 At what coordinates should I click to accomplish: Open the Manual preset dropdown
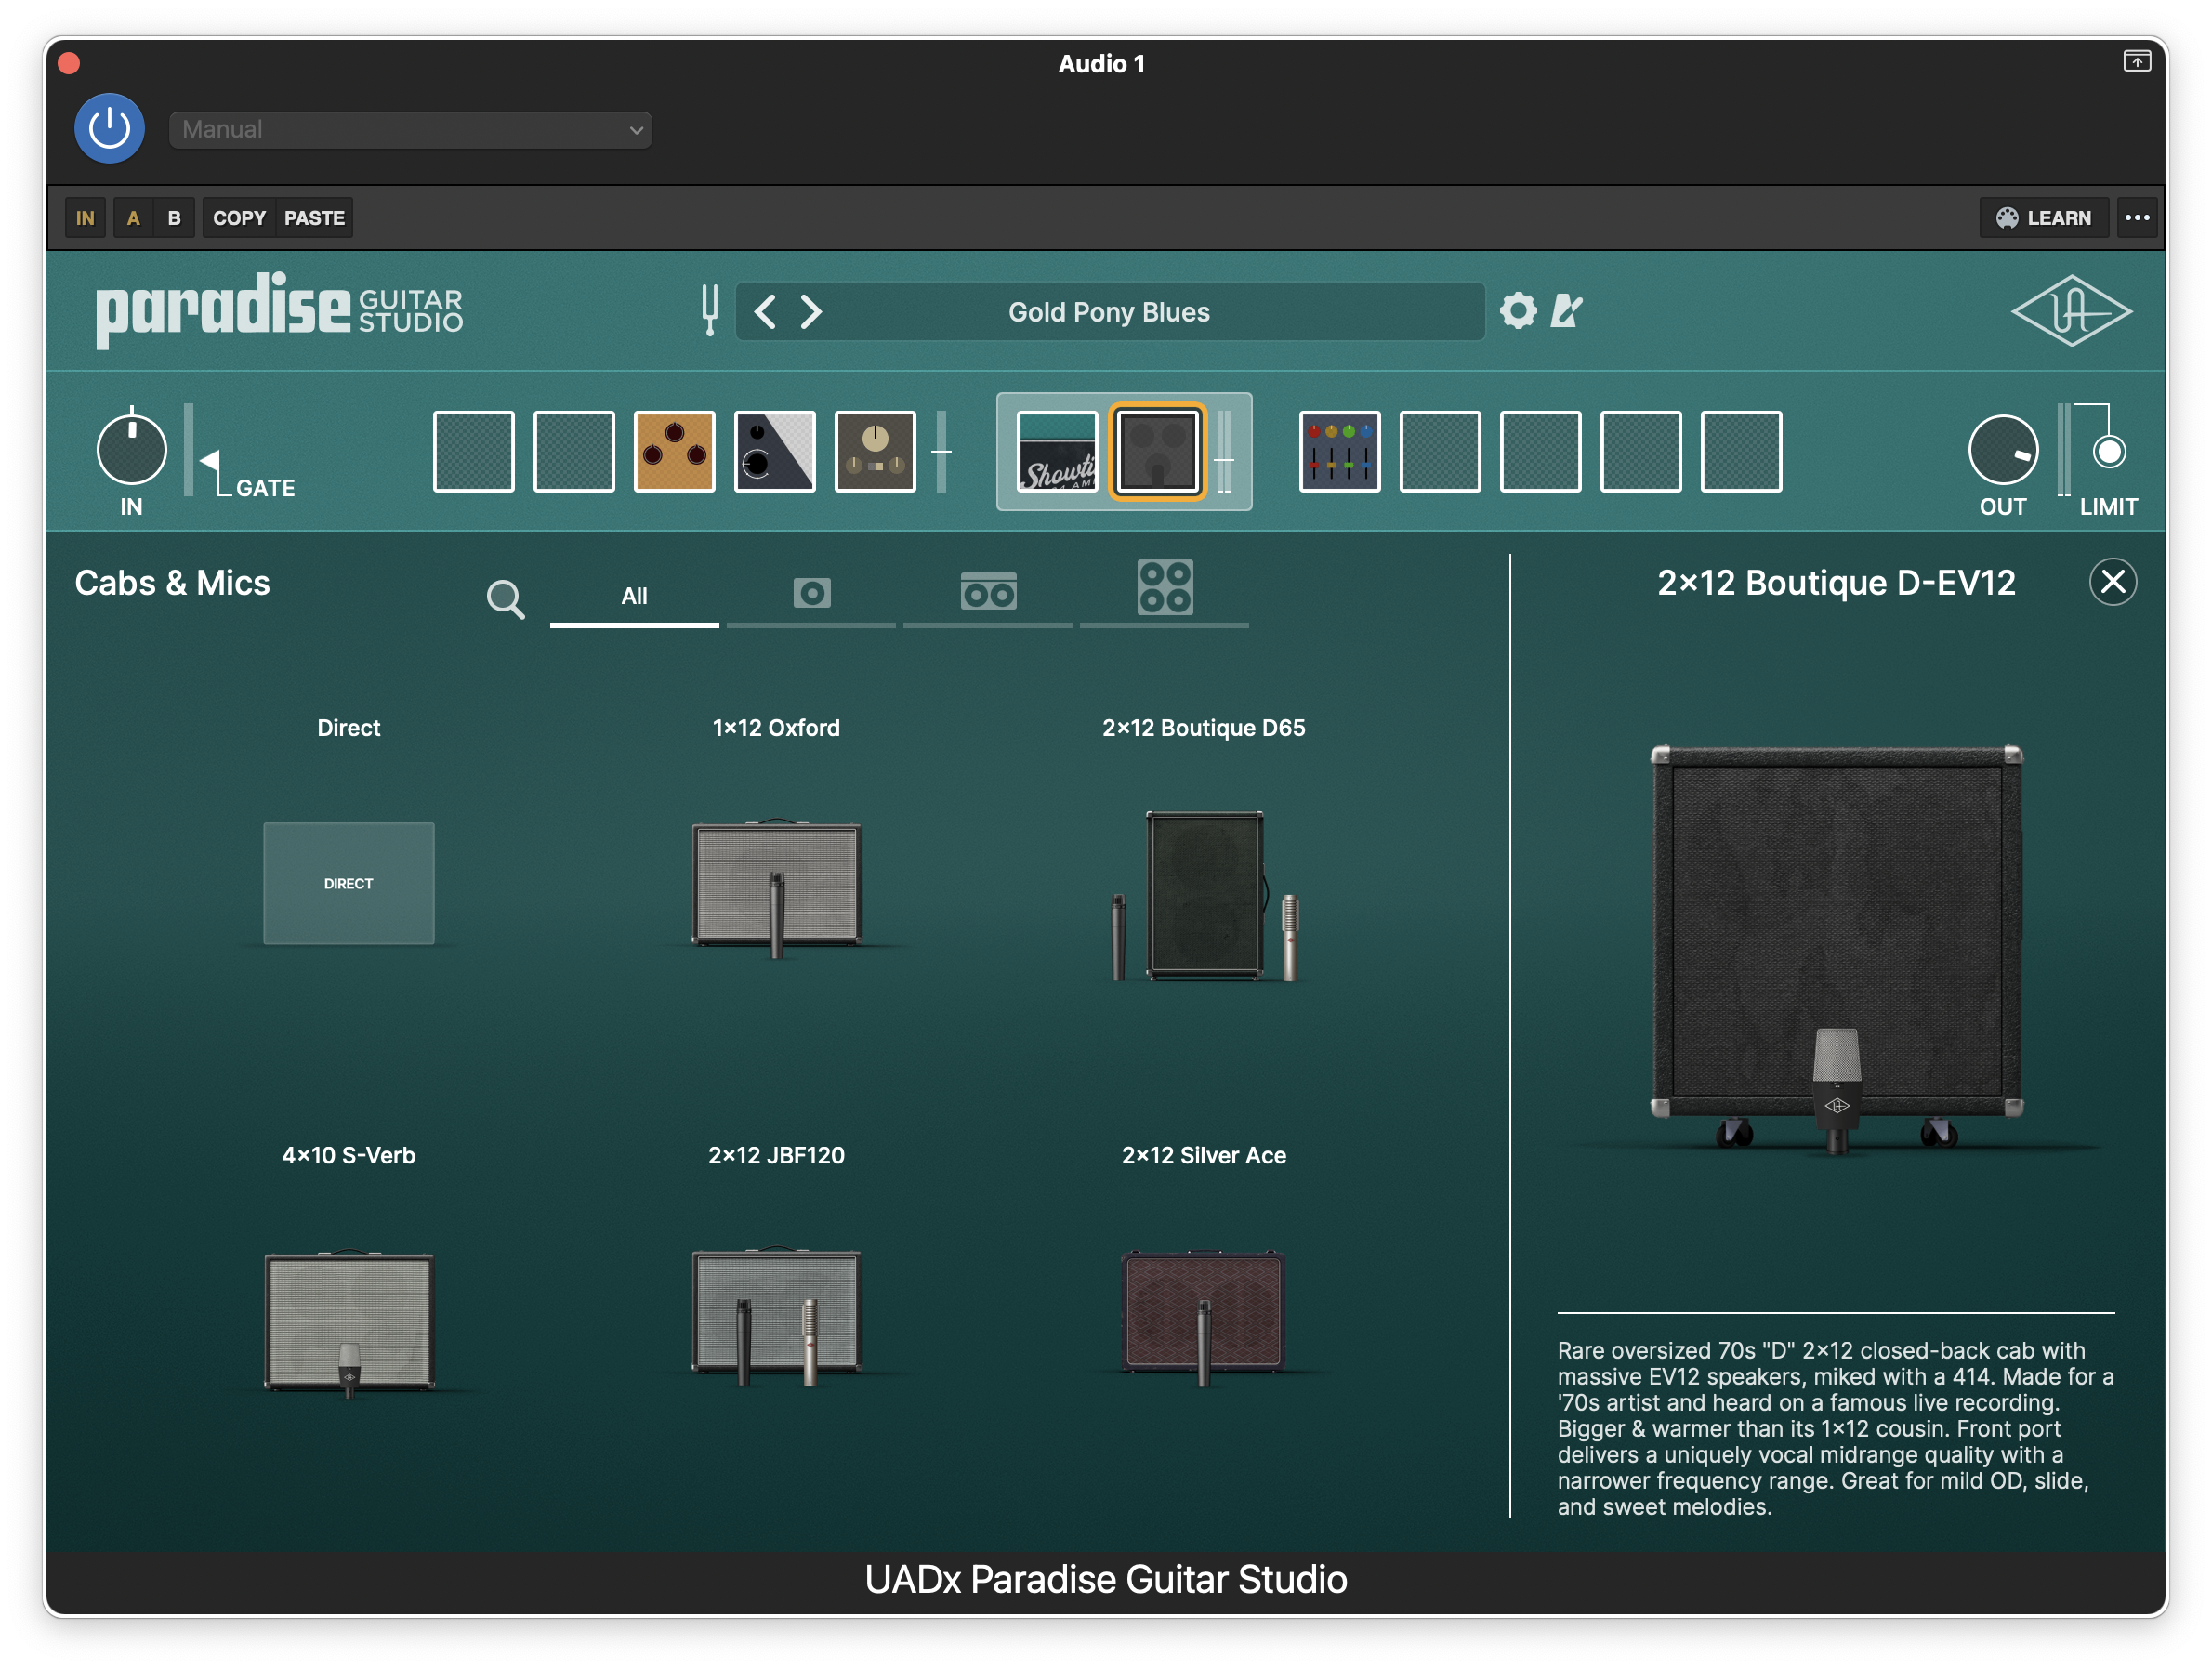(410, 130)
